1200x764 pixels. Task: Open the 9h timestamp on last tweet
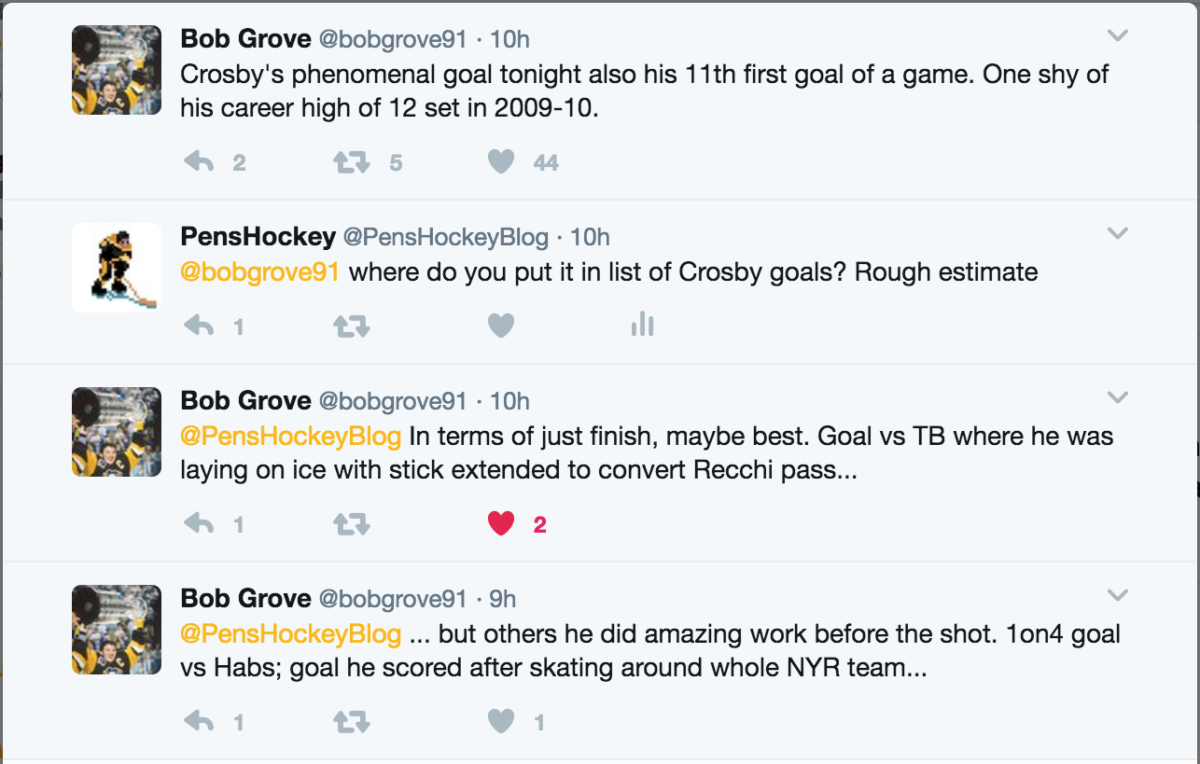tap(502, 598)
